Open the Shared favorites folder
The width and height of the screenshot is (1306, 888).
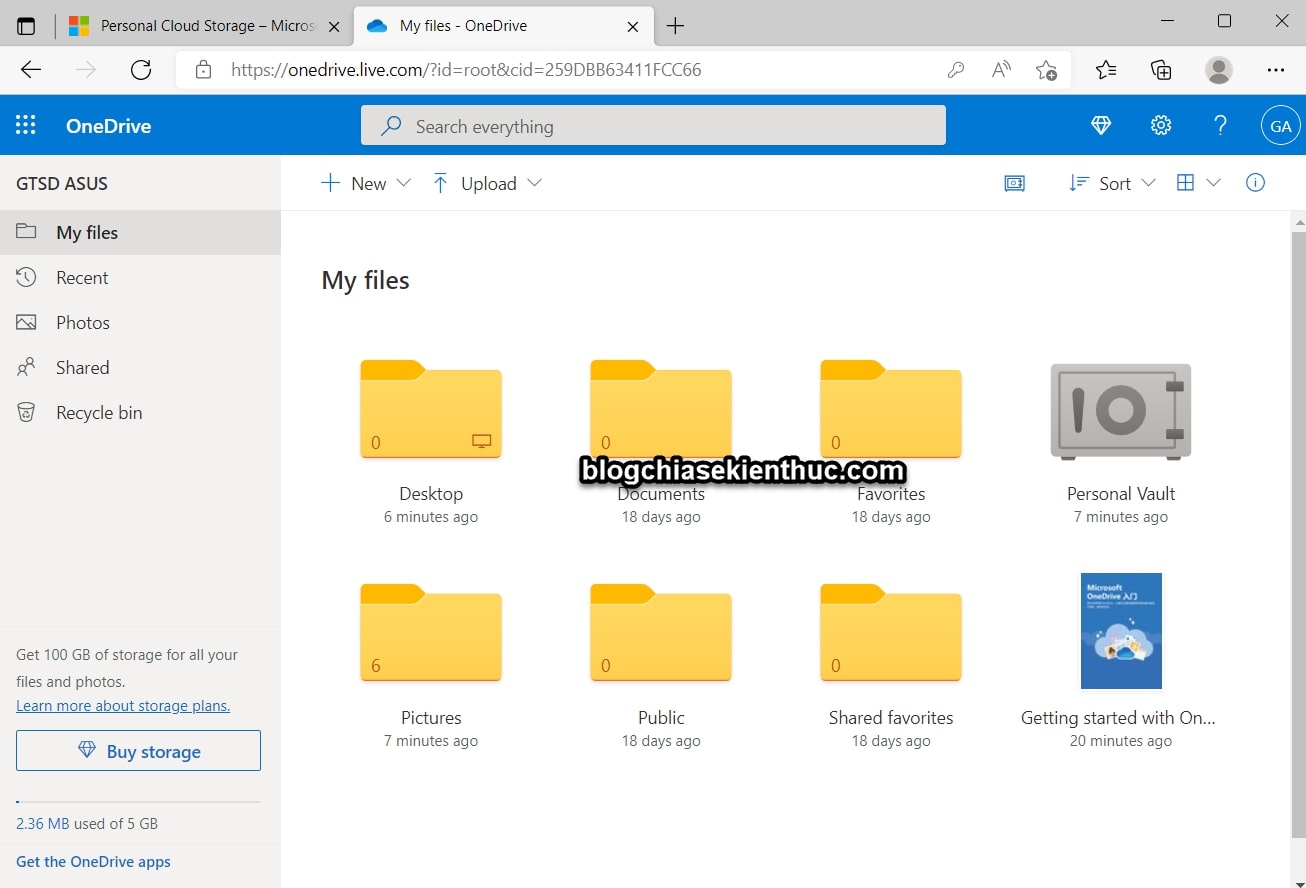pyautogui.click(x=891, y=633)
